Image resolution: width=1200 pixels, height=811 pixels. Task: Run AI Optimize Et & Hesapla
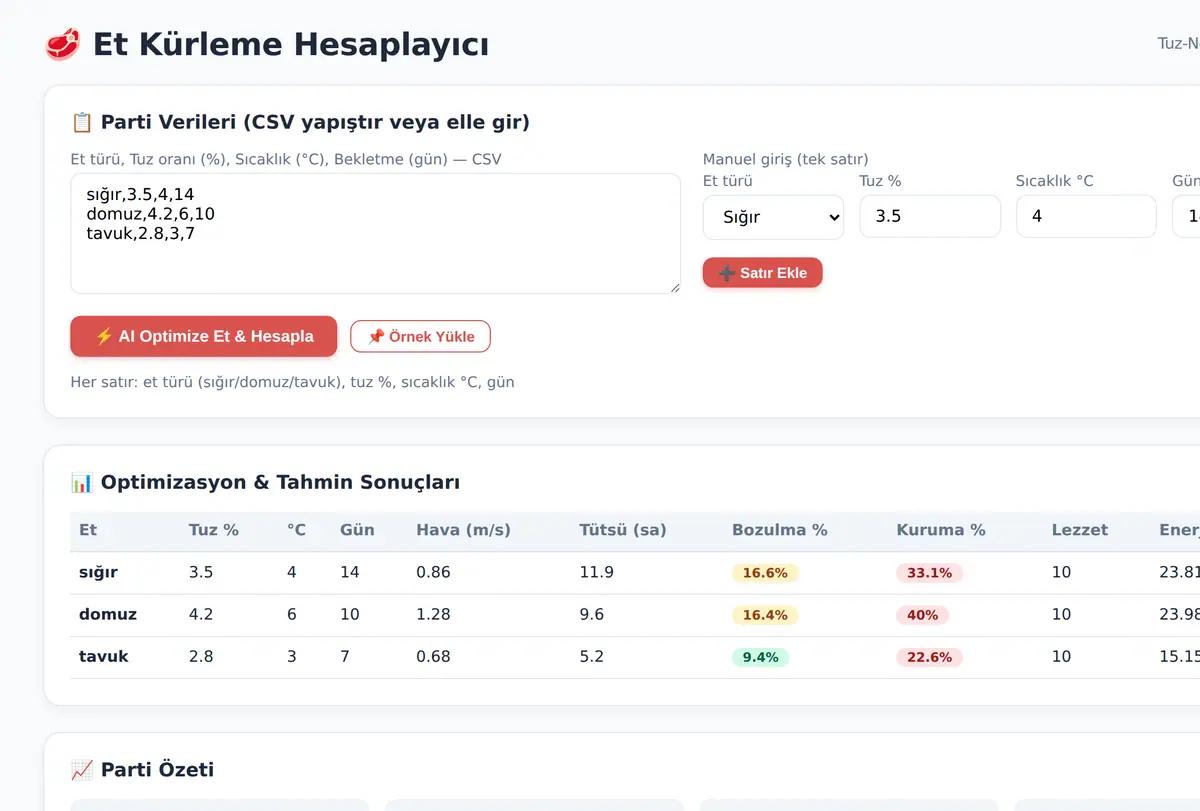pyautogui.click(x=204, y=336)
